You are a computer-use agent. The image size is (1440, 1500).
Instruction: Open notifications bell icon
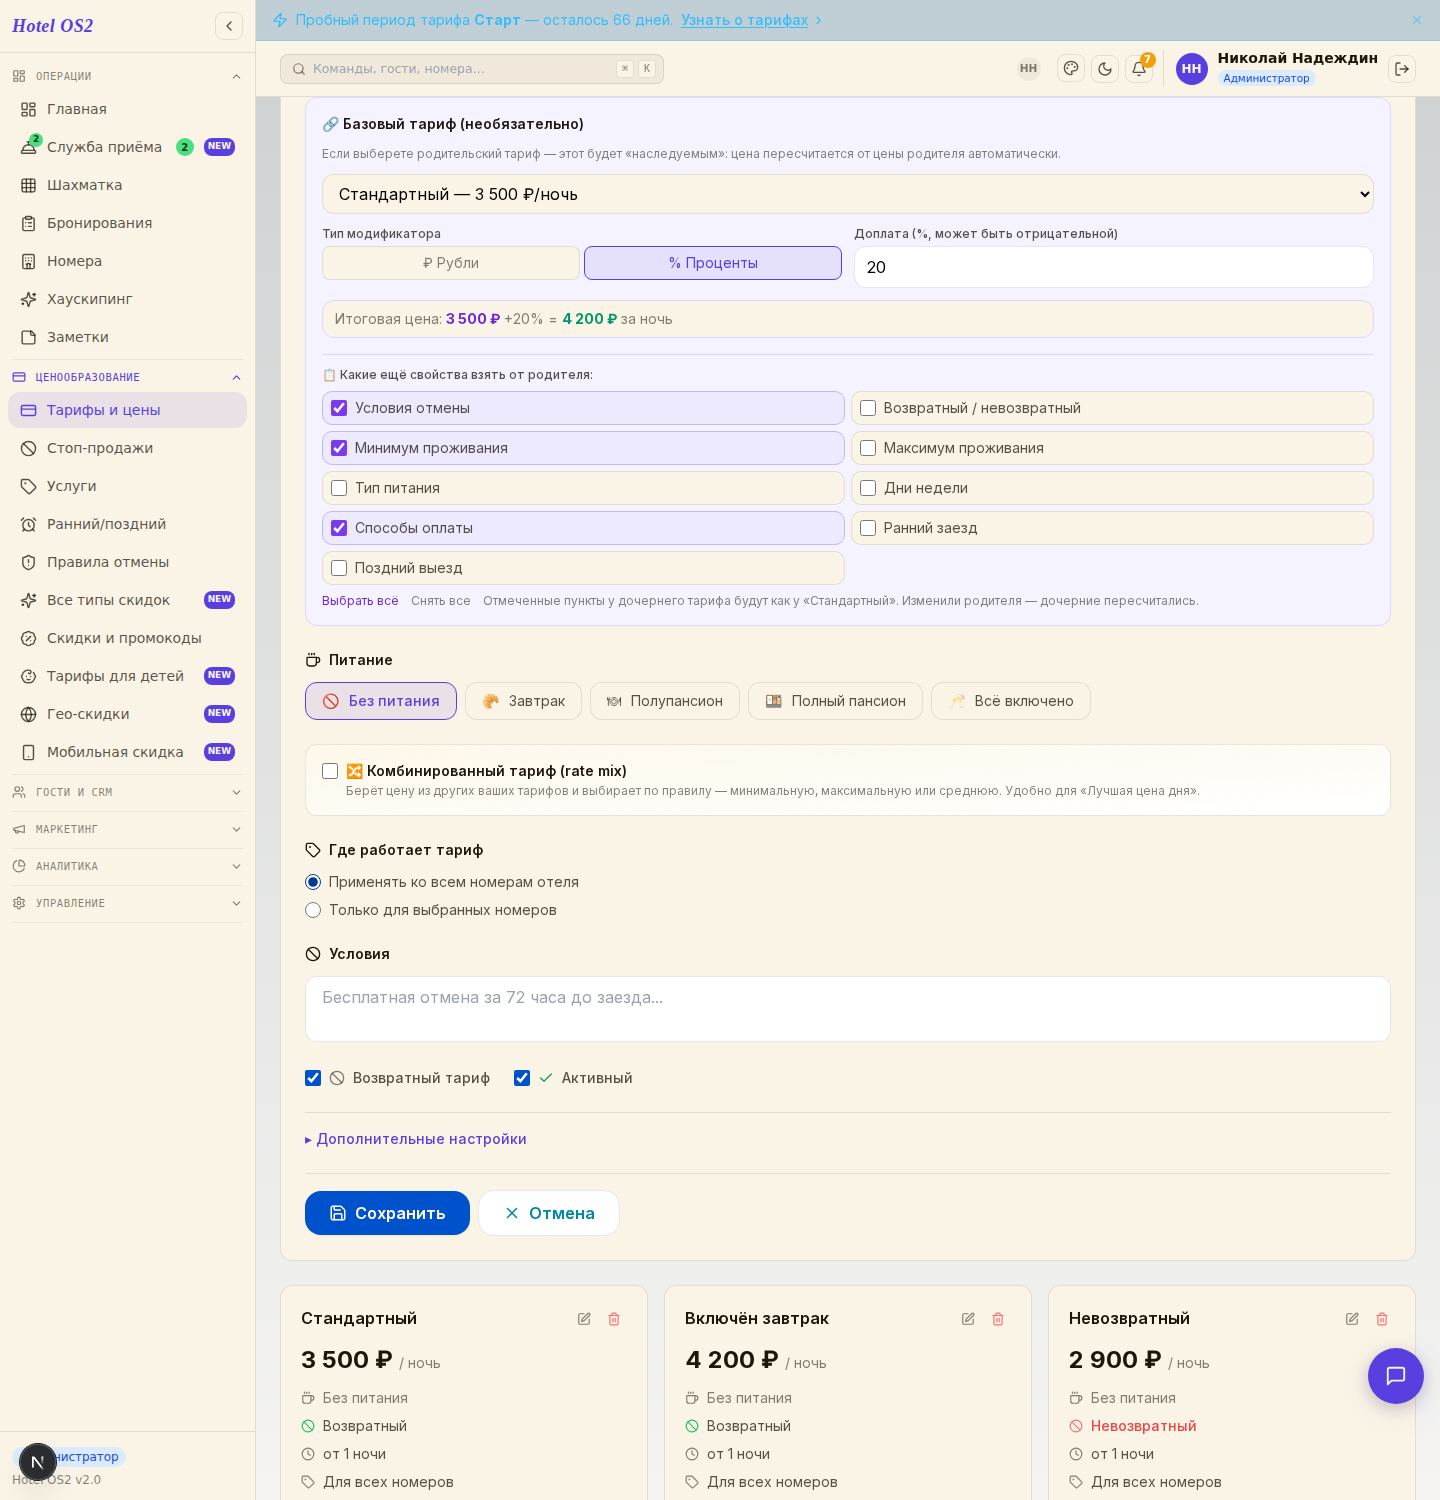pos(1139,69)
